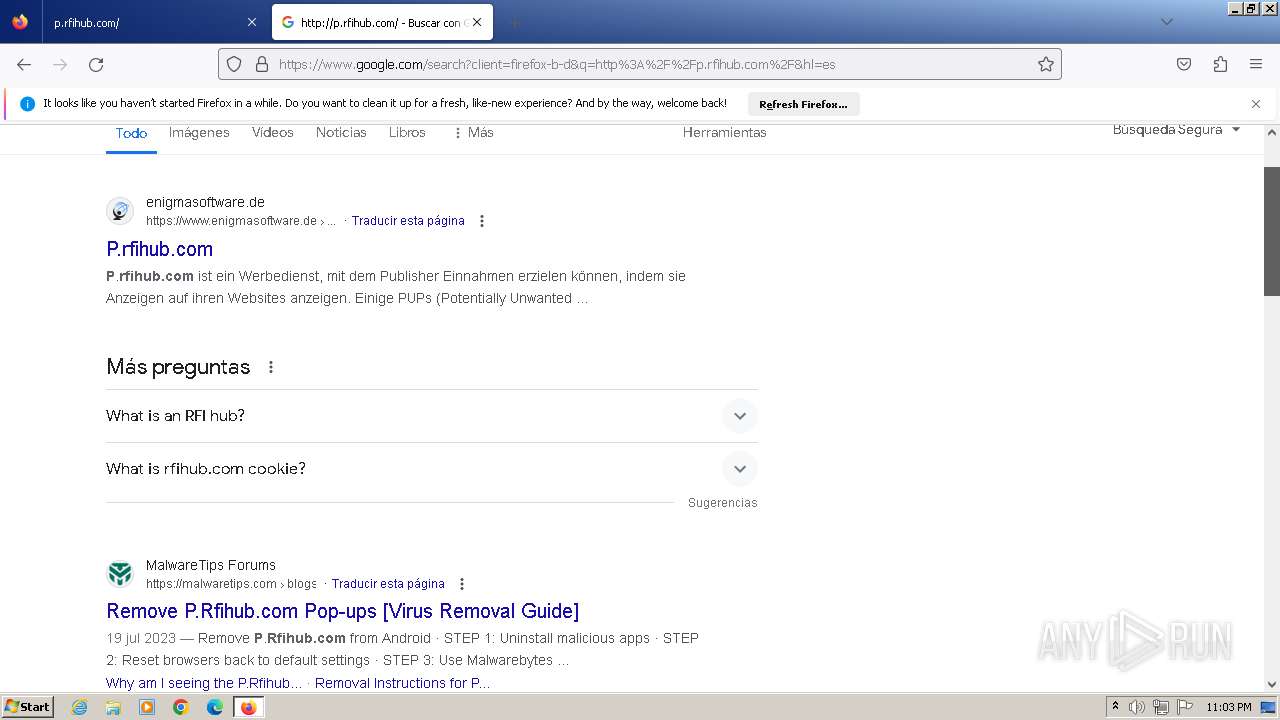Open the Firefox hamburger menu
This screenshot has width=1280, height=720.
(x=1256, y=64)
